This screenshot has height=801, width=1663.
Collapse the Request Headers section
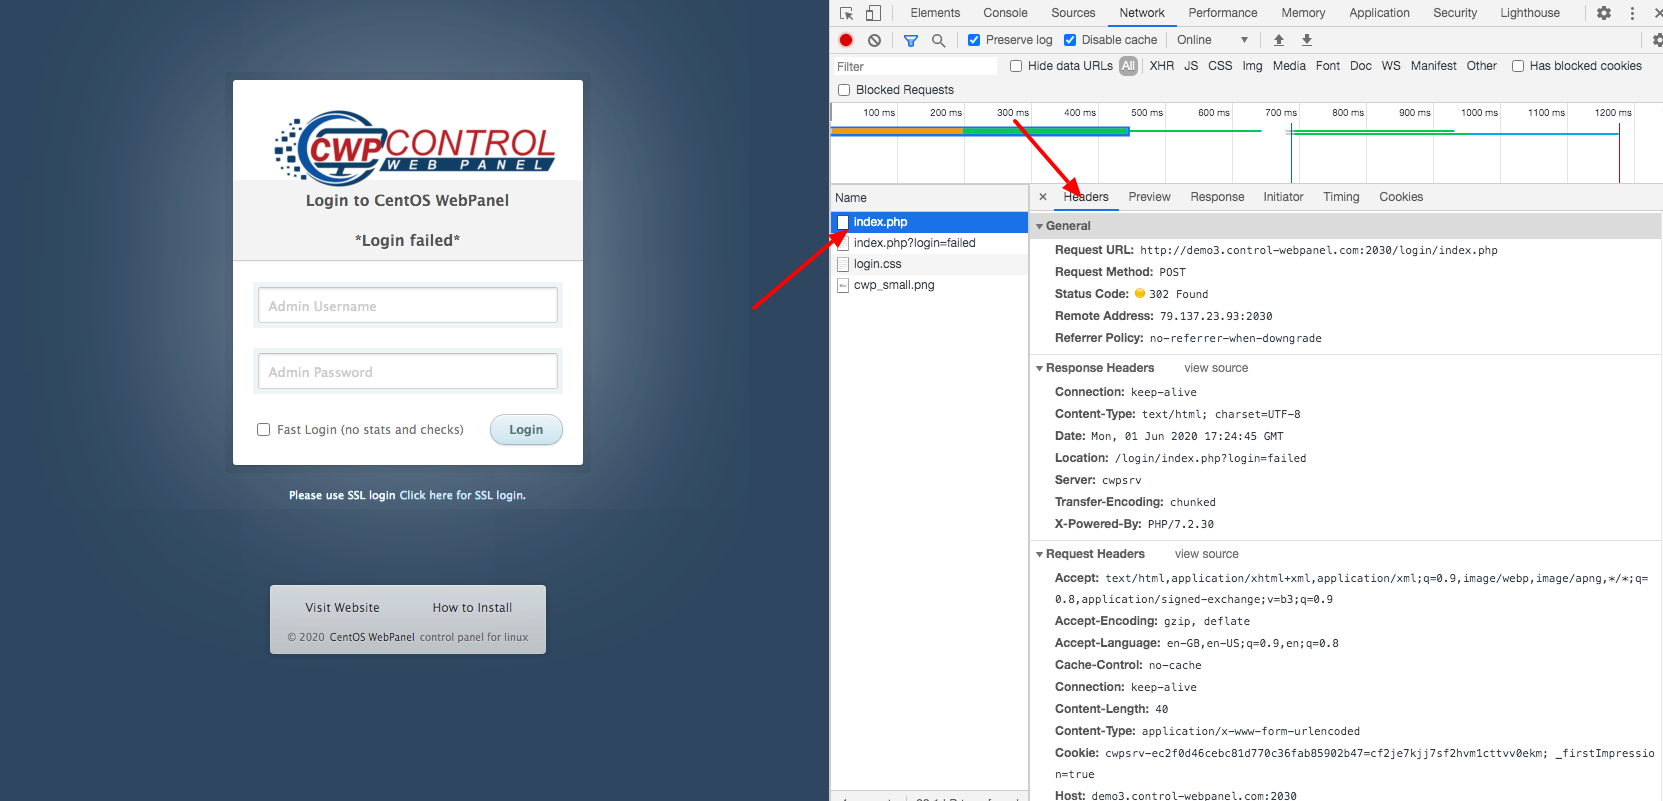tap(1039, 554)
